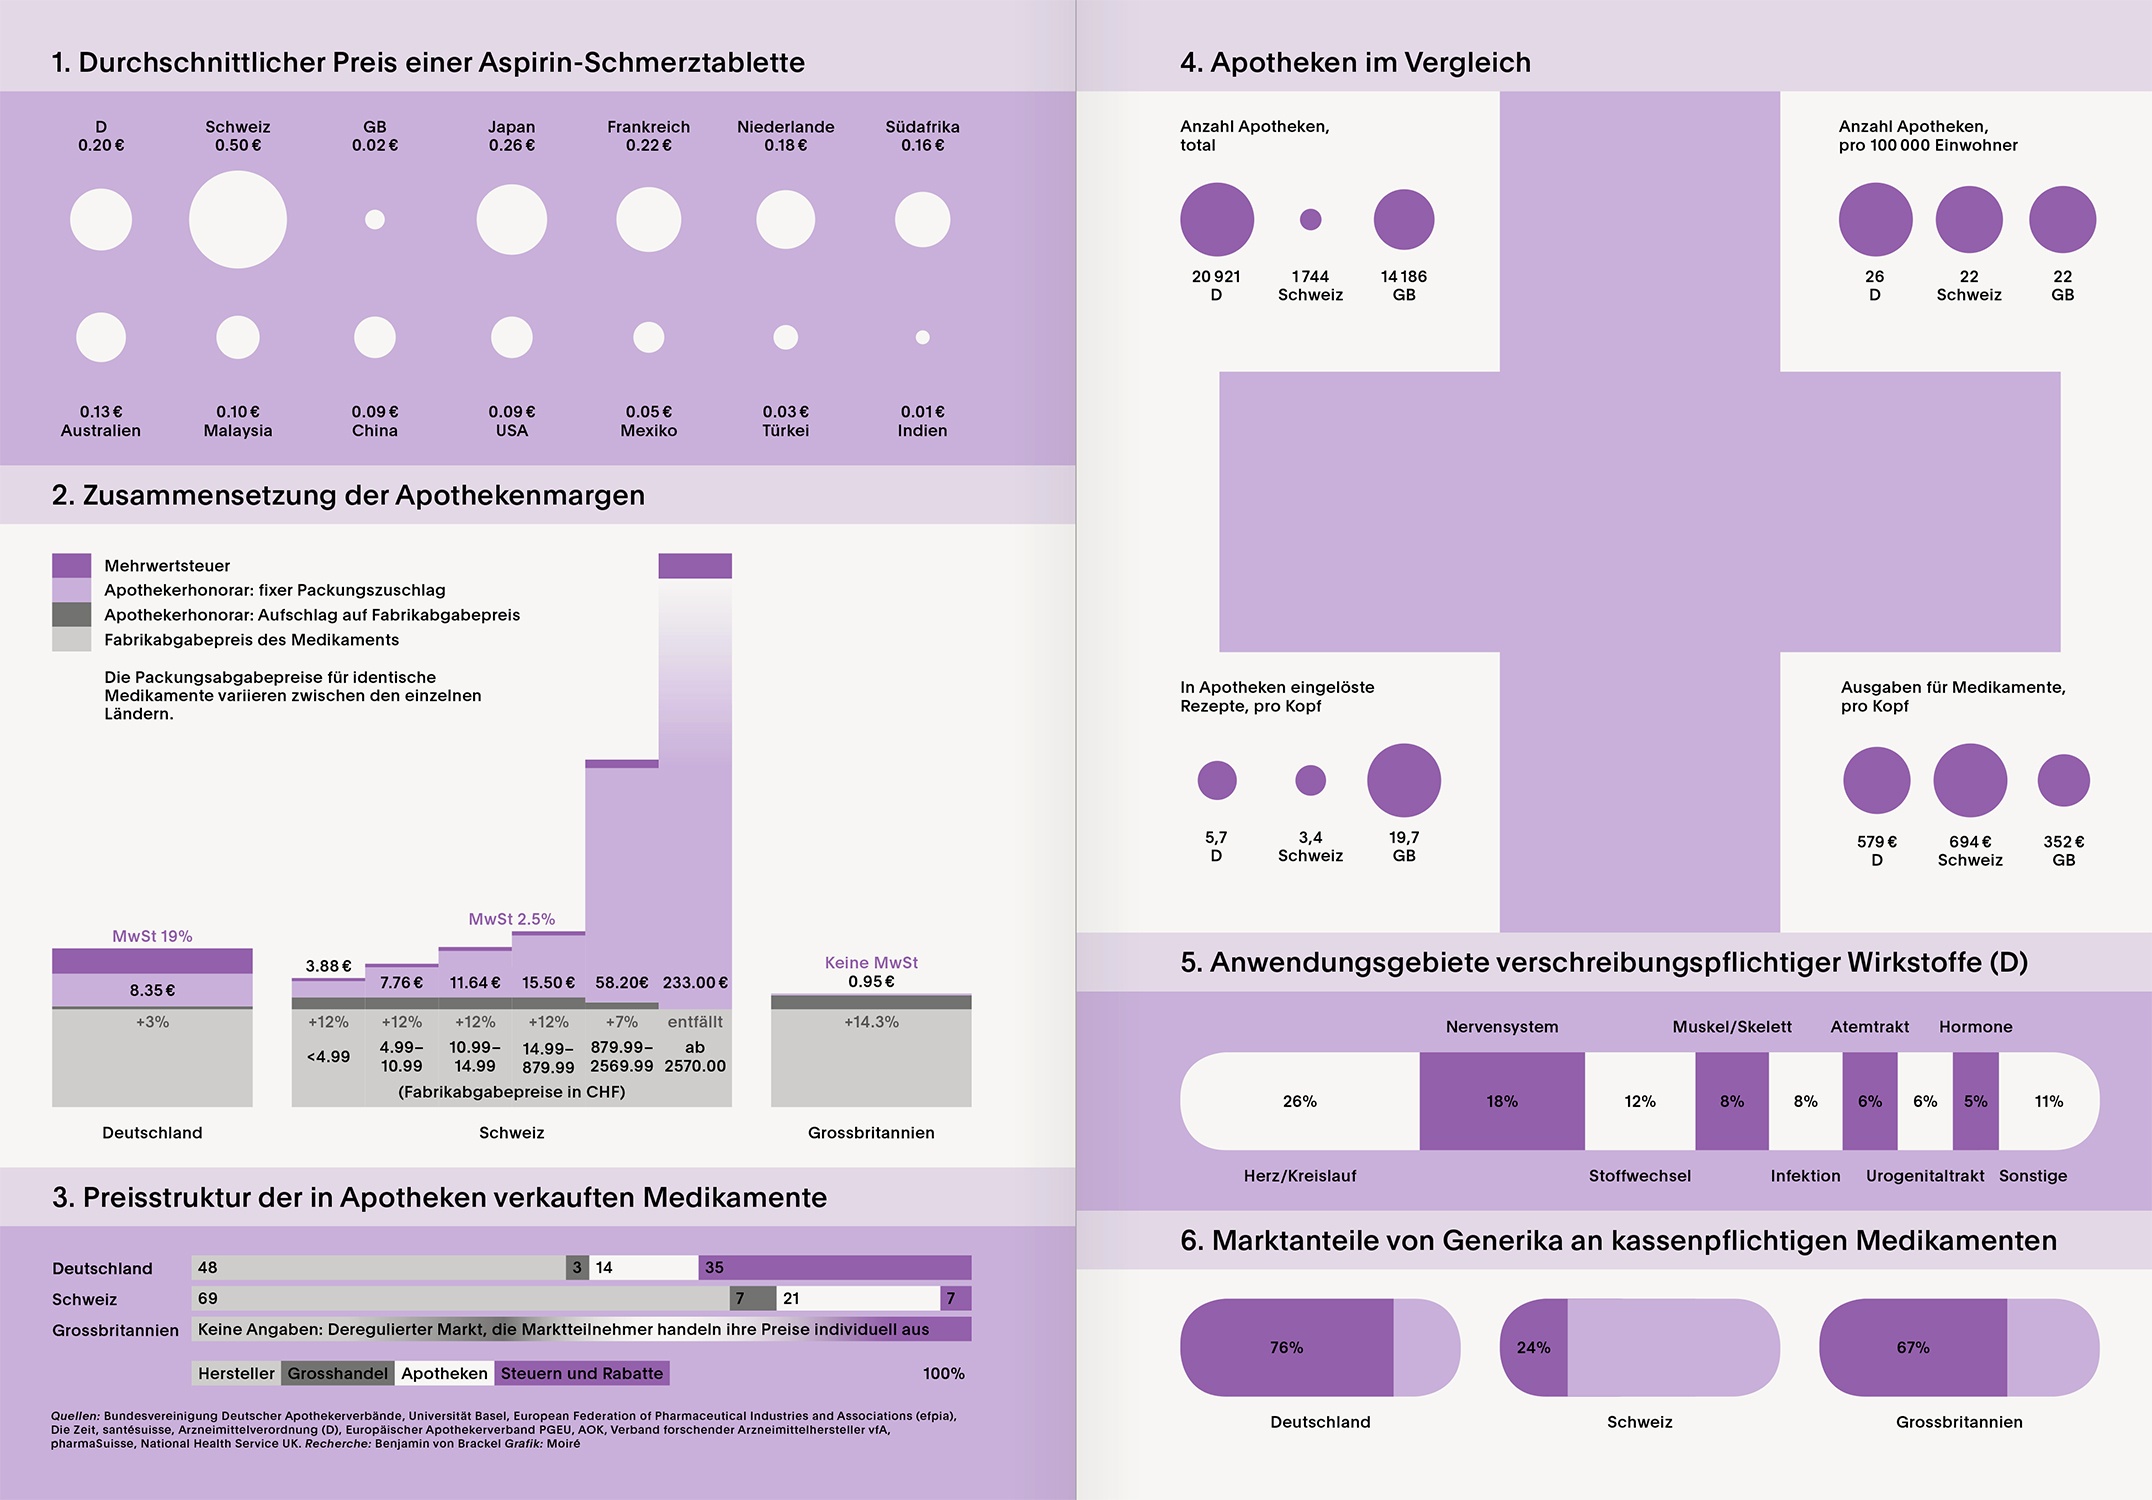Click the Schweiz aspirin price circle
The width and height of the screenshot is (2152, 1500).
238,219
